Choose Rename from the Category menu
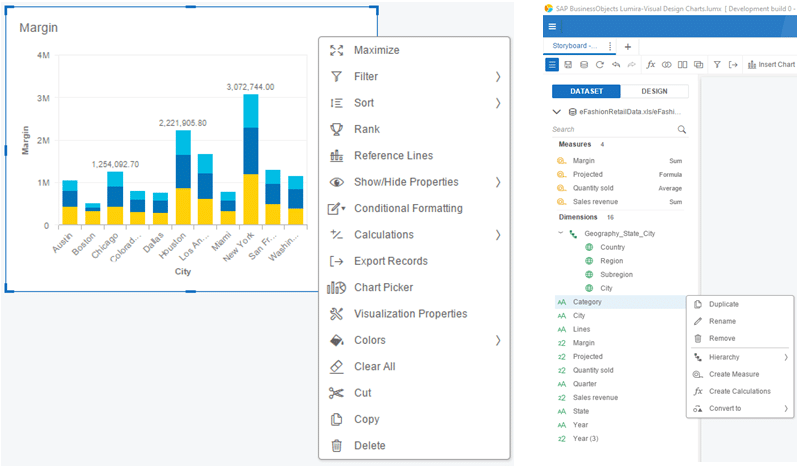The width and height of the screenshot is (801, 470). tap(740, 321)
